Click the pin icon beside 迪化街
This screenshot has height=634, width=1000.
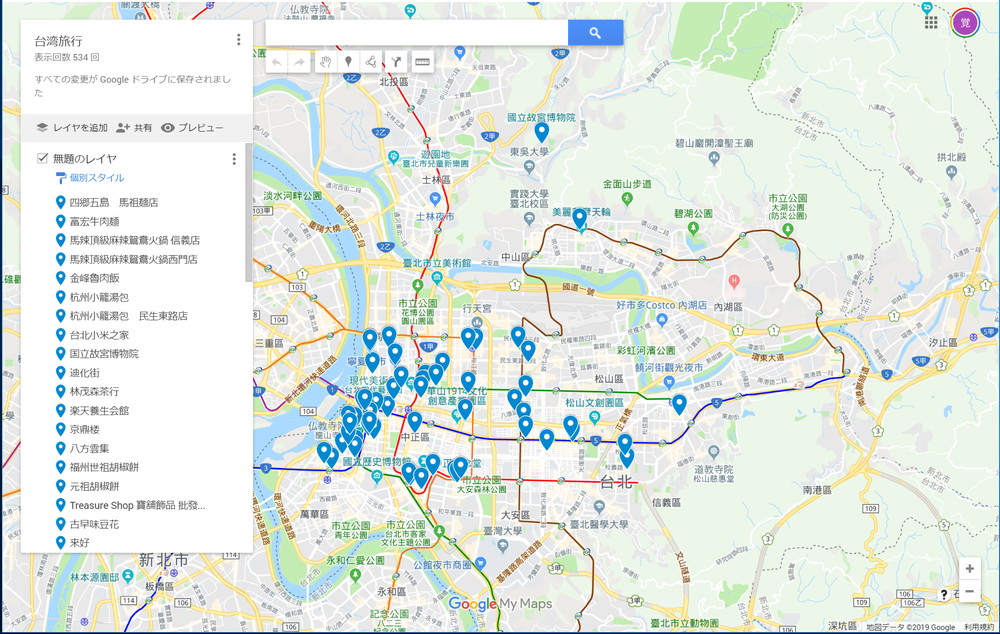(61, 372)
